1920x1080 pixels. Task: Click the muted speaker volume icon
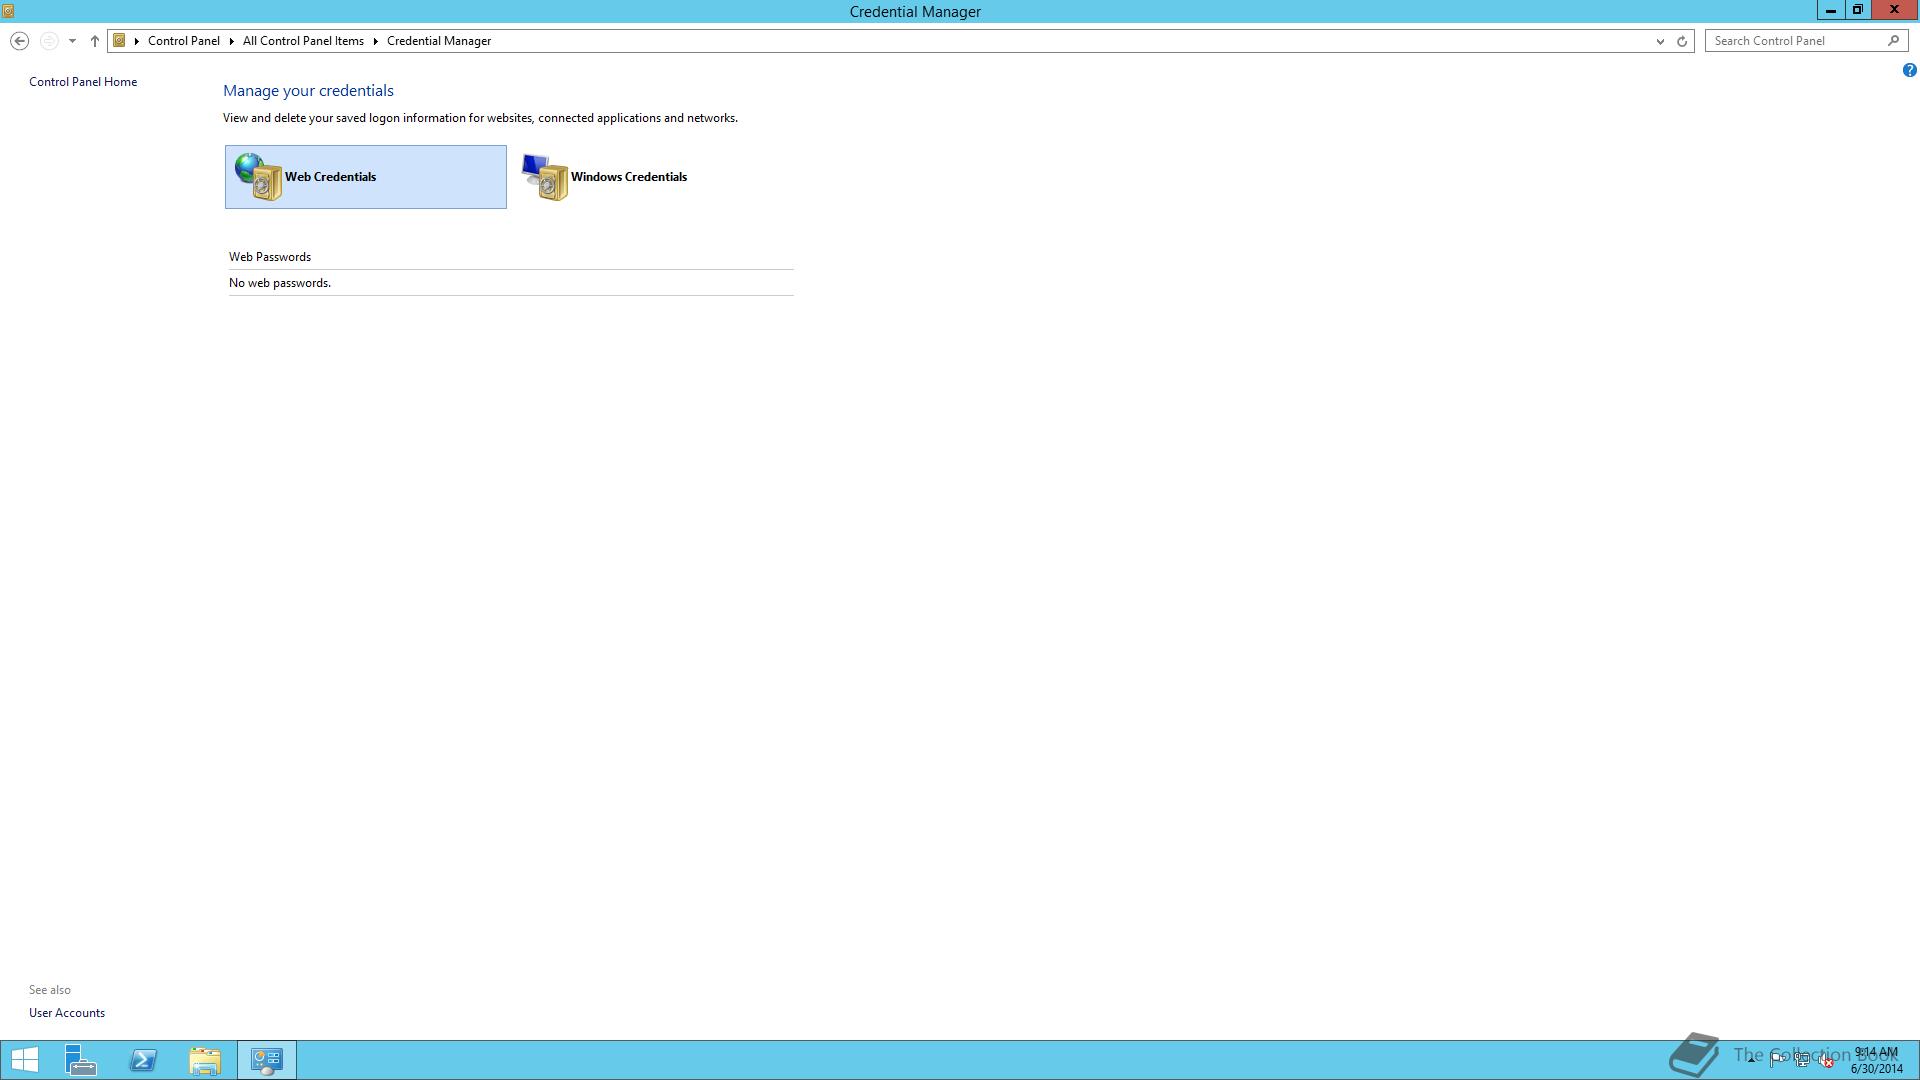tap(1826, 1060)
